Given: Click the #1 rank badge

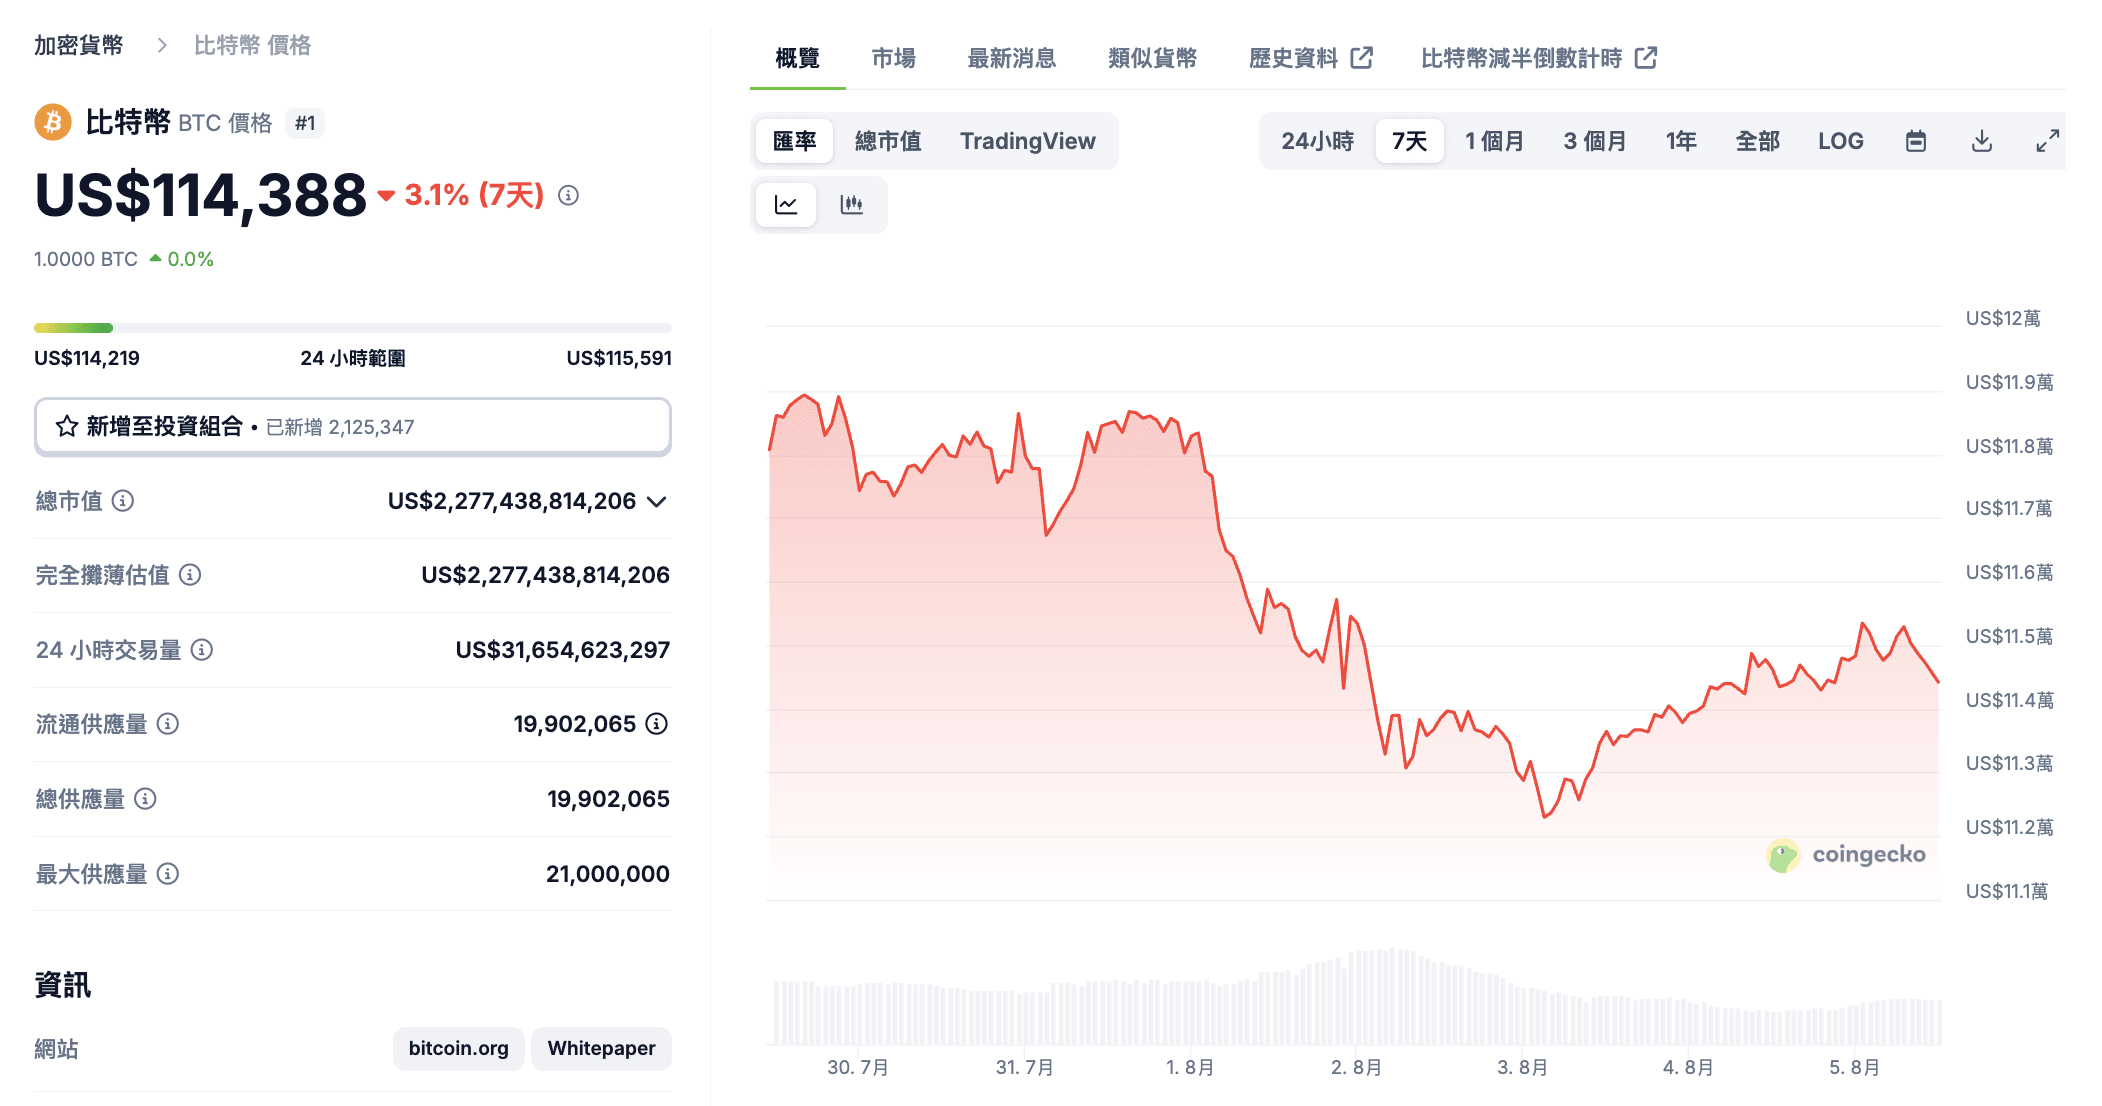Looking at the screenshot, I should click(305, 123).
